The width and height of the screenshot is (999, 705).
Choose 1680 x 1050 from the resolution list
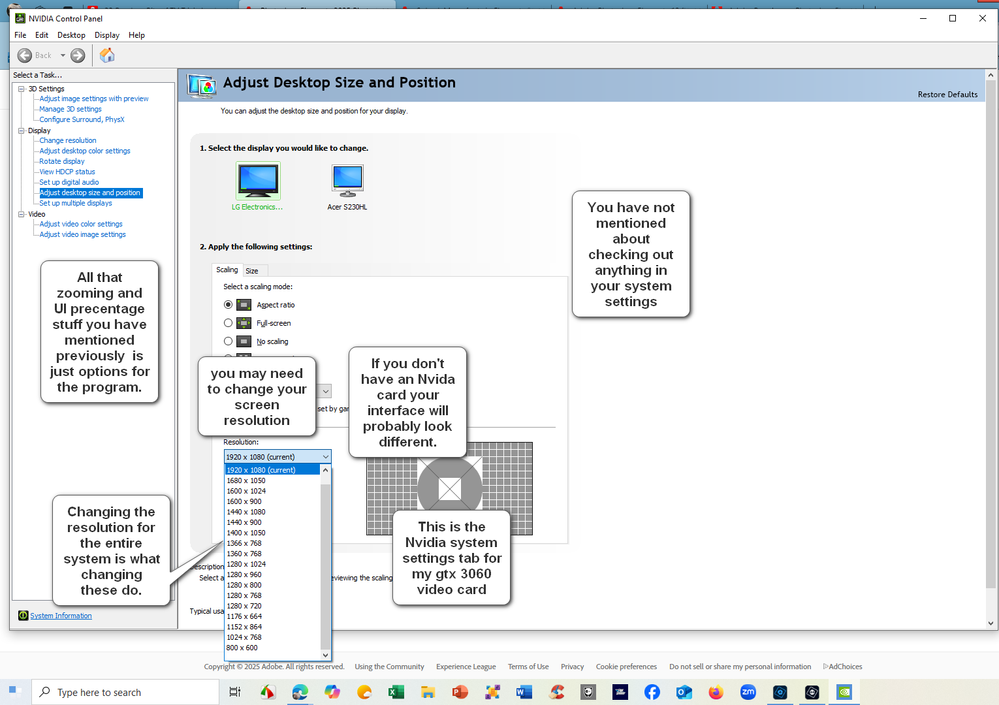(272, 481)
